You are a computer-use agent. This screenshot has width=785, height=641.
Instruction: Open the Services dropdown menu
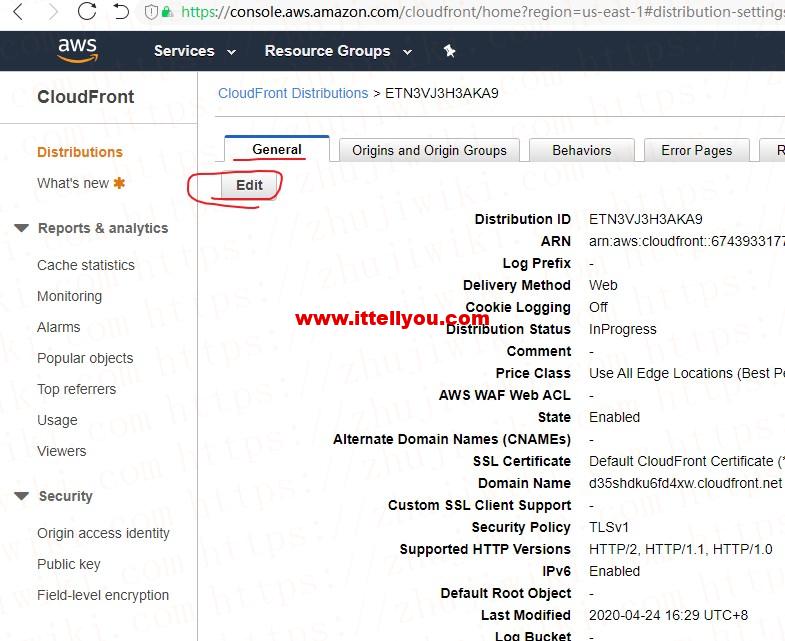(195, 51)
